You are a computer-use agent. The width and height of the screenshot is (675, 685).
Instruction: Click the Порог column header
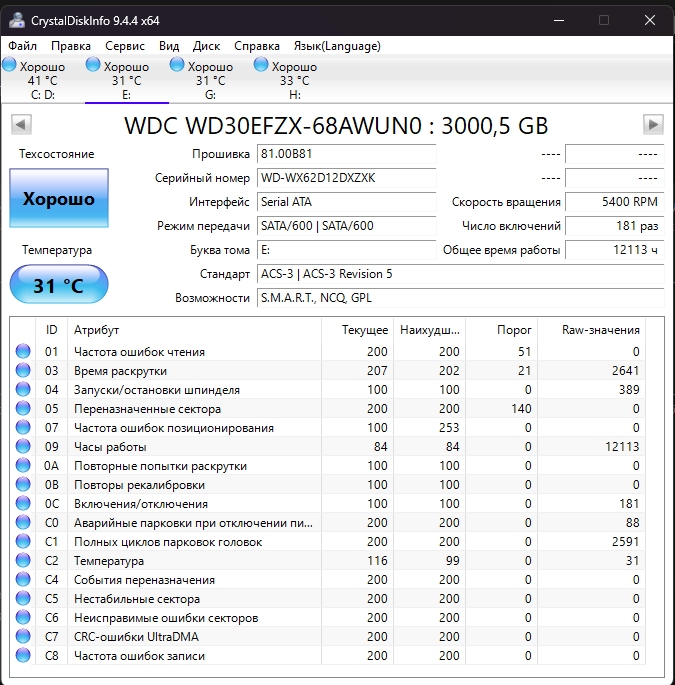[502, 330]
